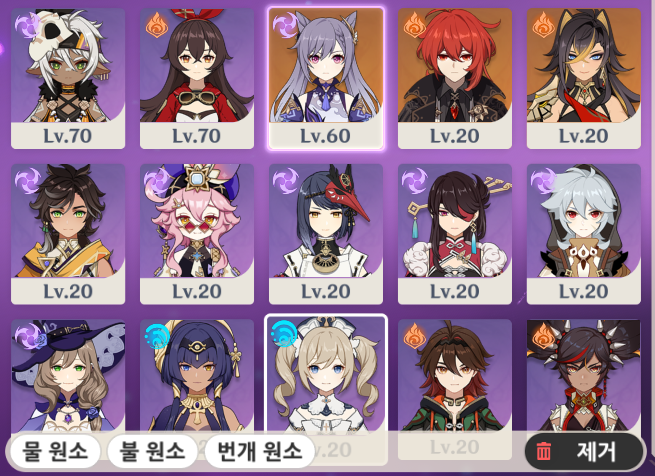
Task: Select the skull-masked white-haired character card
Action: 68,79
